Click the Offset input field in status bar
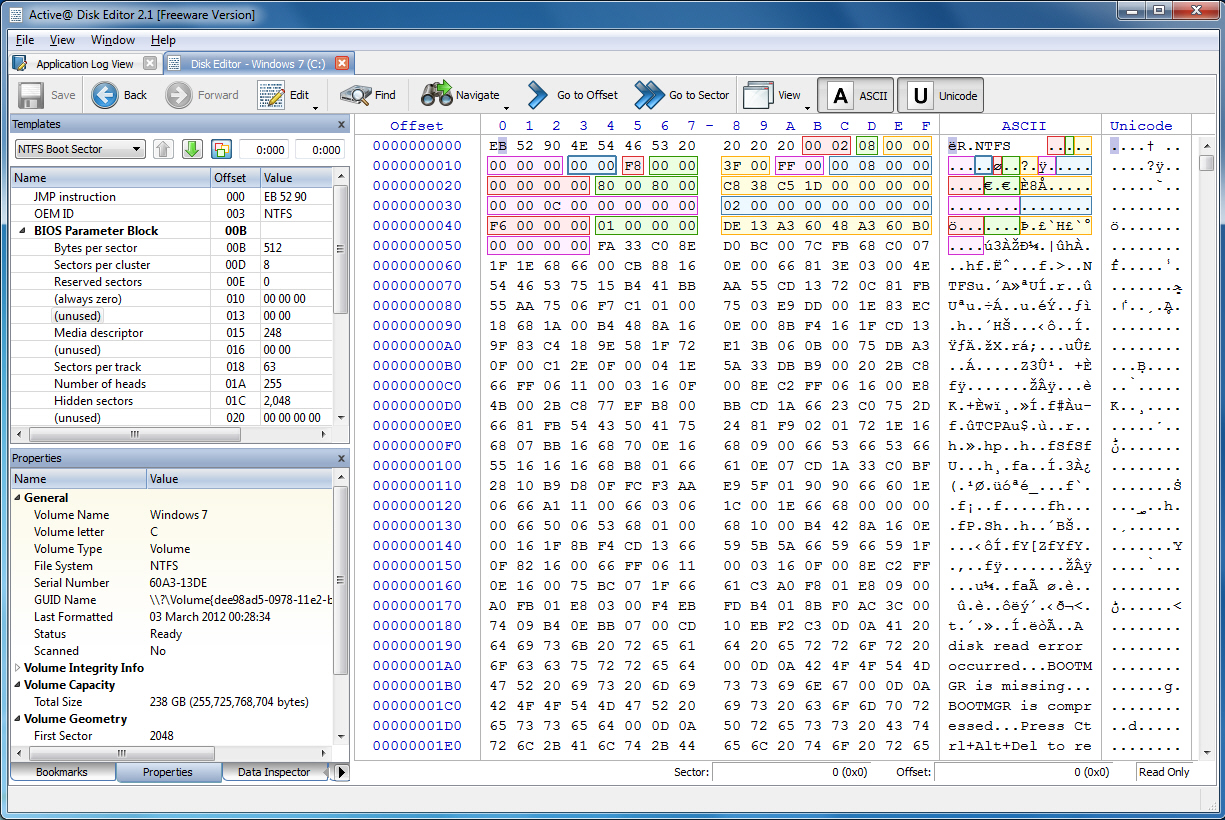1225x820 pixels. coord(1022,772)
